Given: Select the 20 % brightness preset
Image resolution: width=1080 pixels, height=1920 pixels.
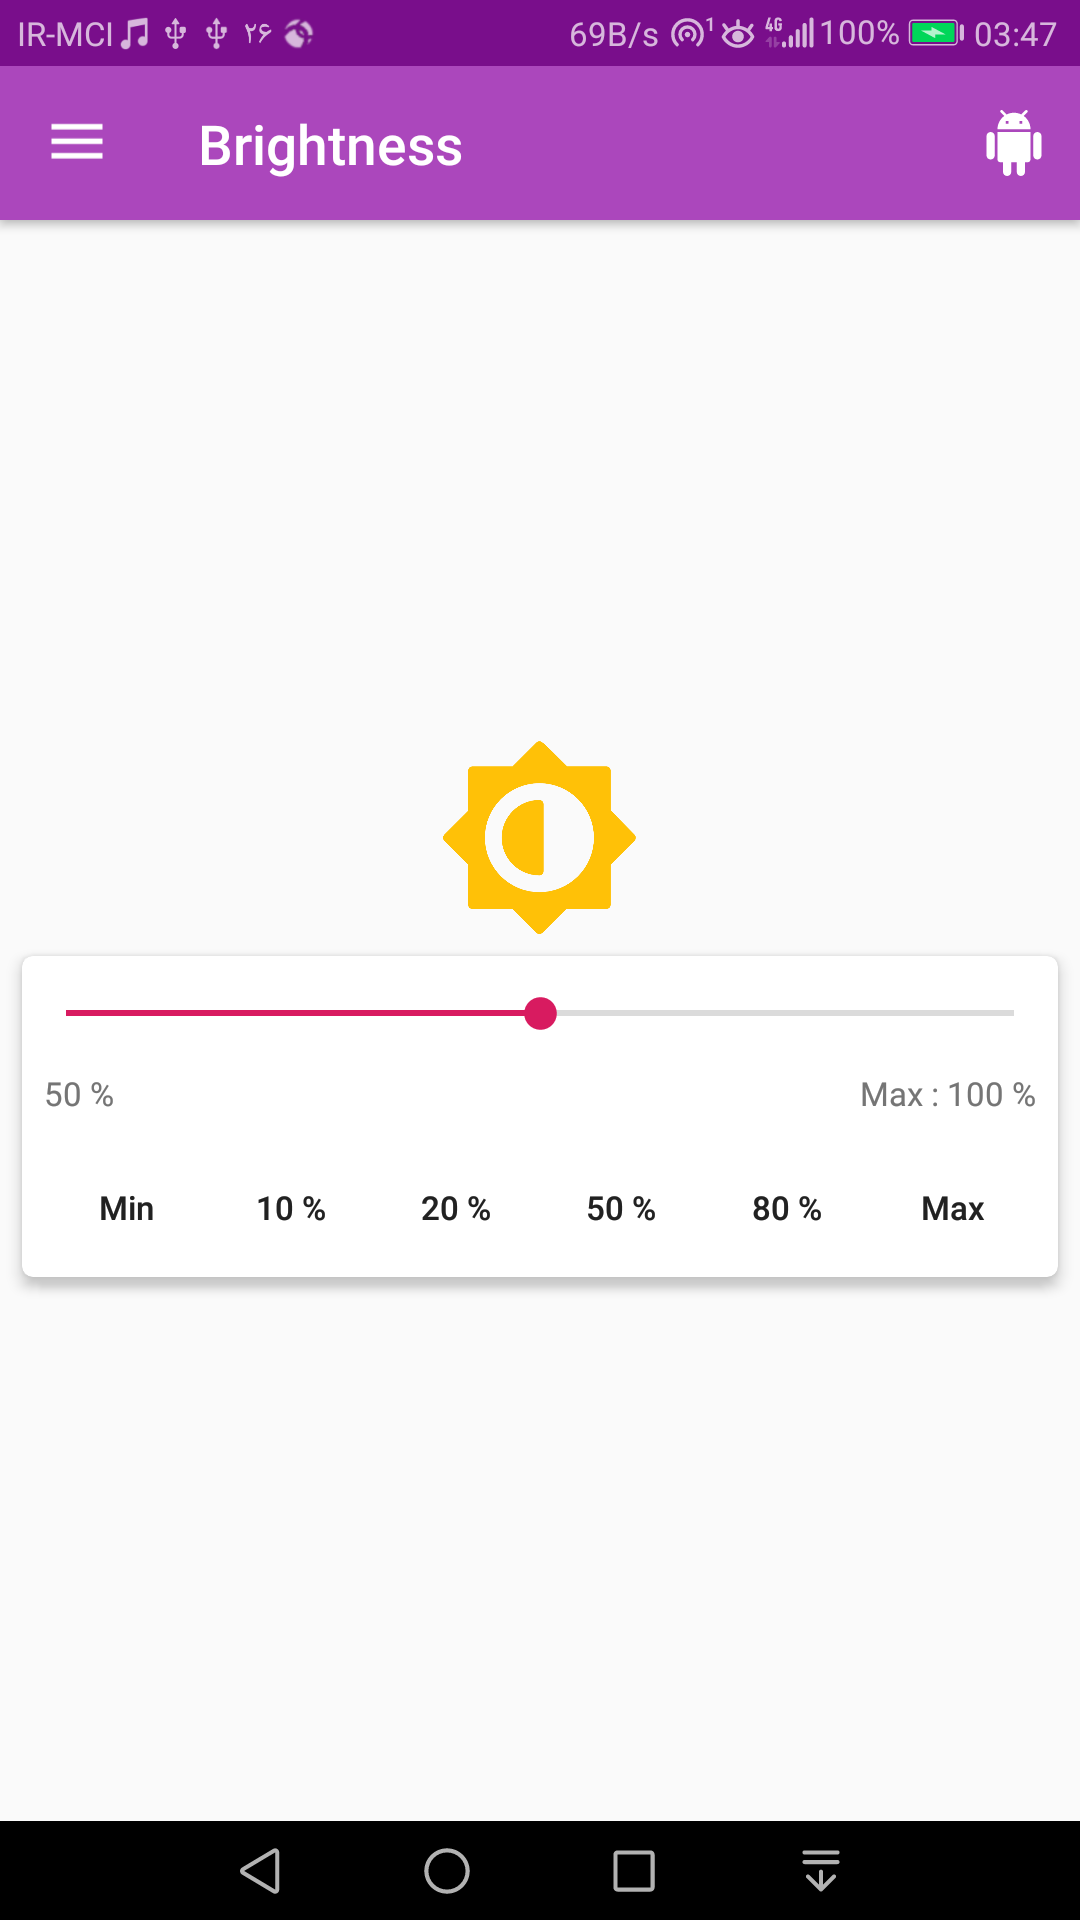Looking at the screenshot, I should point(456,1209).
